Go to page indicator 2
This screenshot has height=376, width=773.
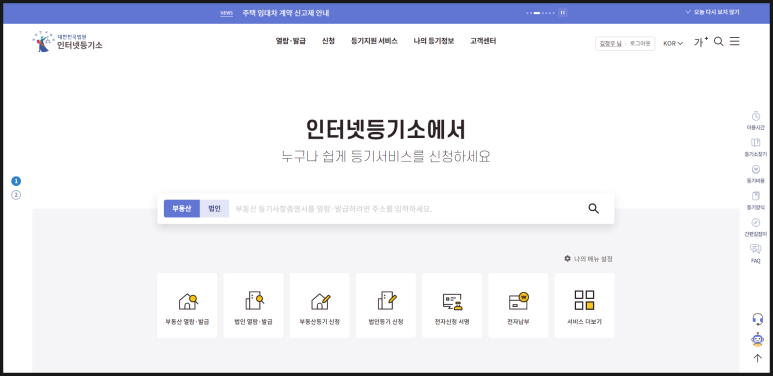pyautogui.click(x=16, y=195)
